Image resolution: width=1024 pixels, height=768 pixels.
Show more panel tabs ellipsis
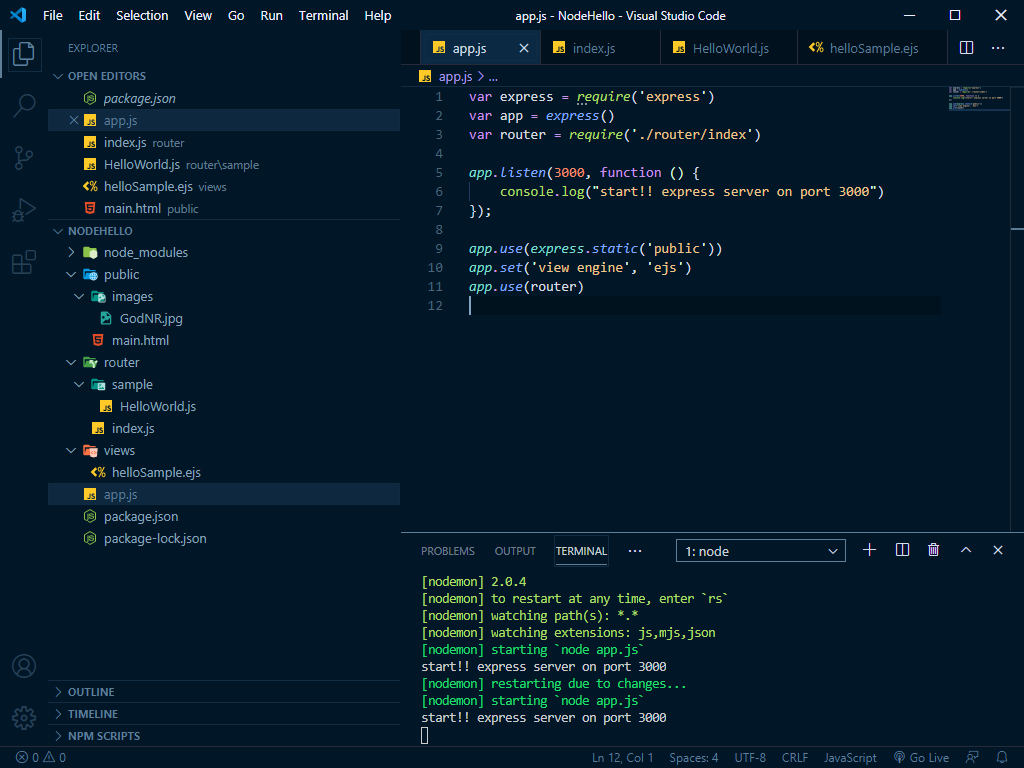click(635, 551)
